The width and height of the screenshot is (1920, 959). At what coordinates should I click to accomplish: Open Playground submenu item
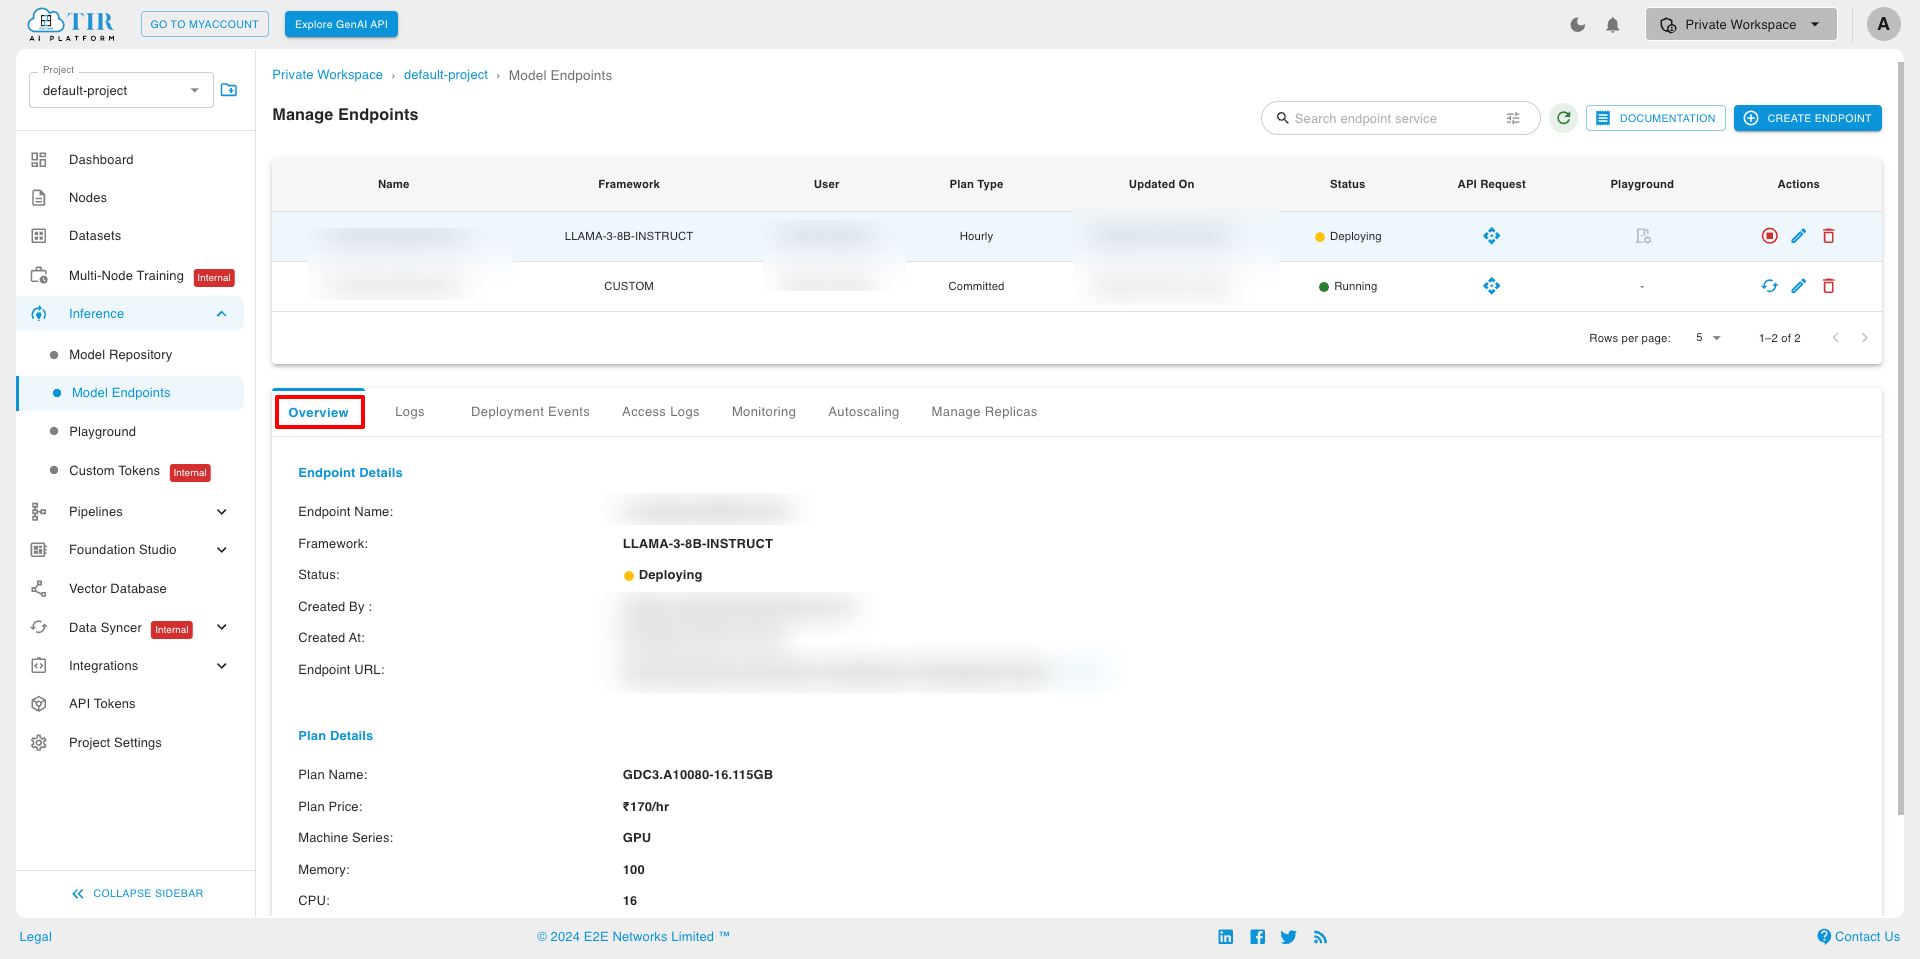102,432
